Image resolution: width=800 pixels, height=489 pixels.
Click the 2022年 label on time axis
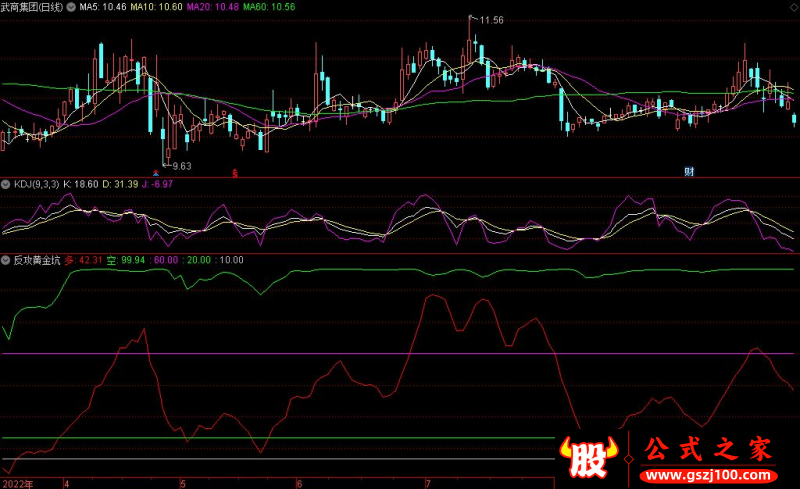click(x=18, y=484)
